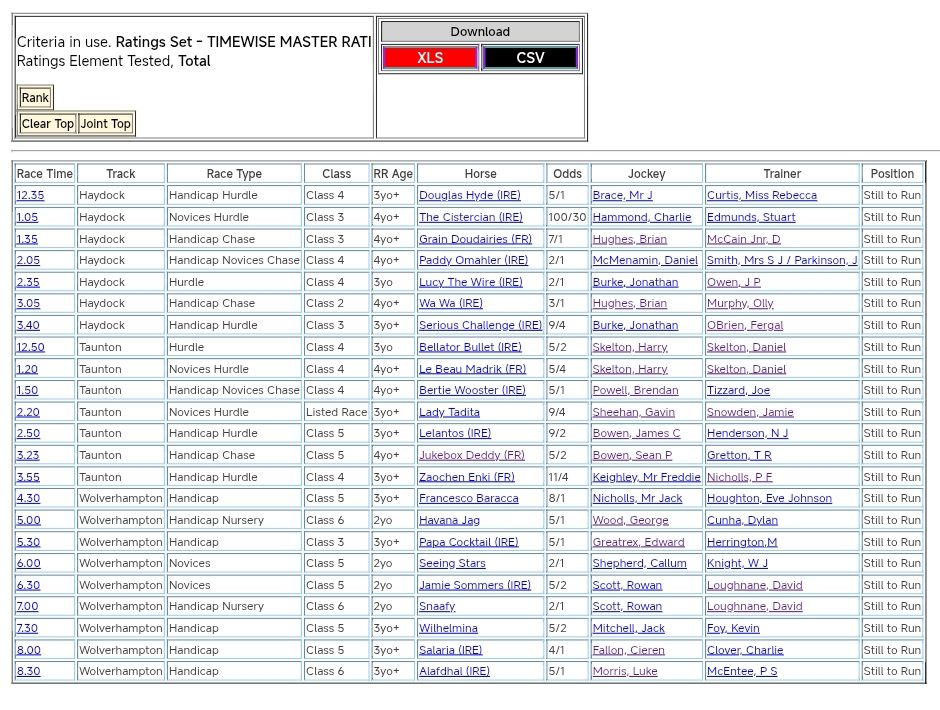View horse Seeing Stars
This screenshot has width=940, height=710.
pyautogui.click(x=452, y=564)
